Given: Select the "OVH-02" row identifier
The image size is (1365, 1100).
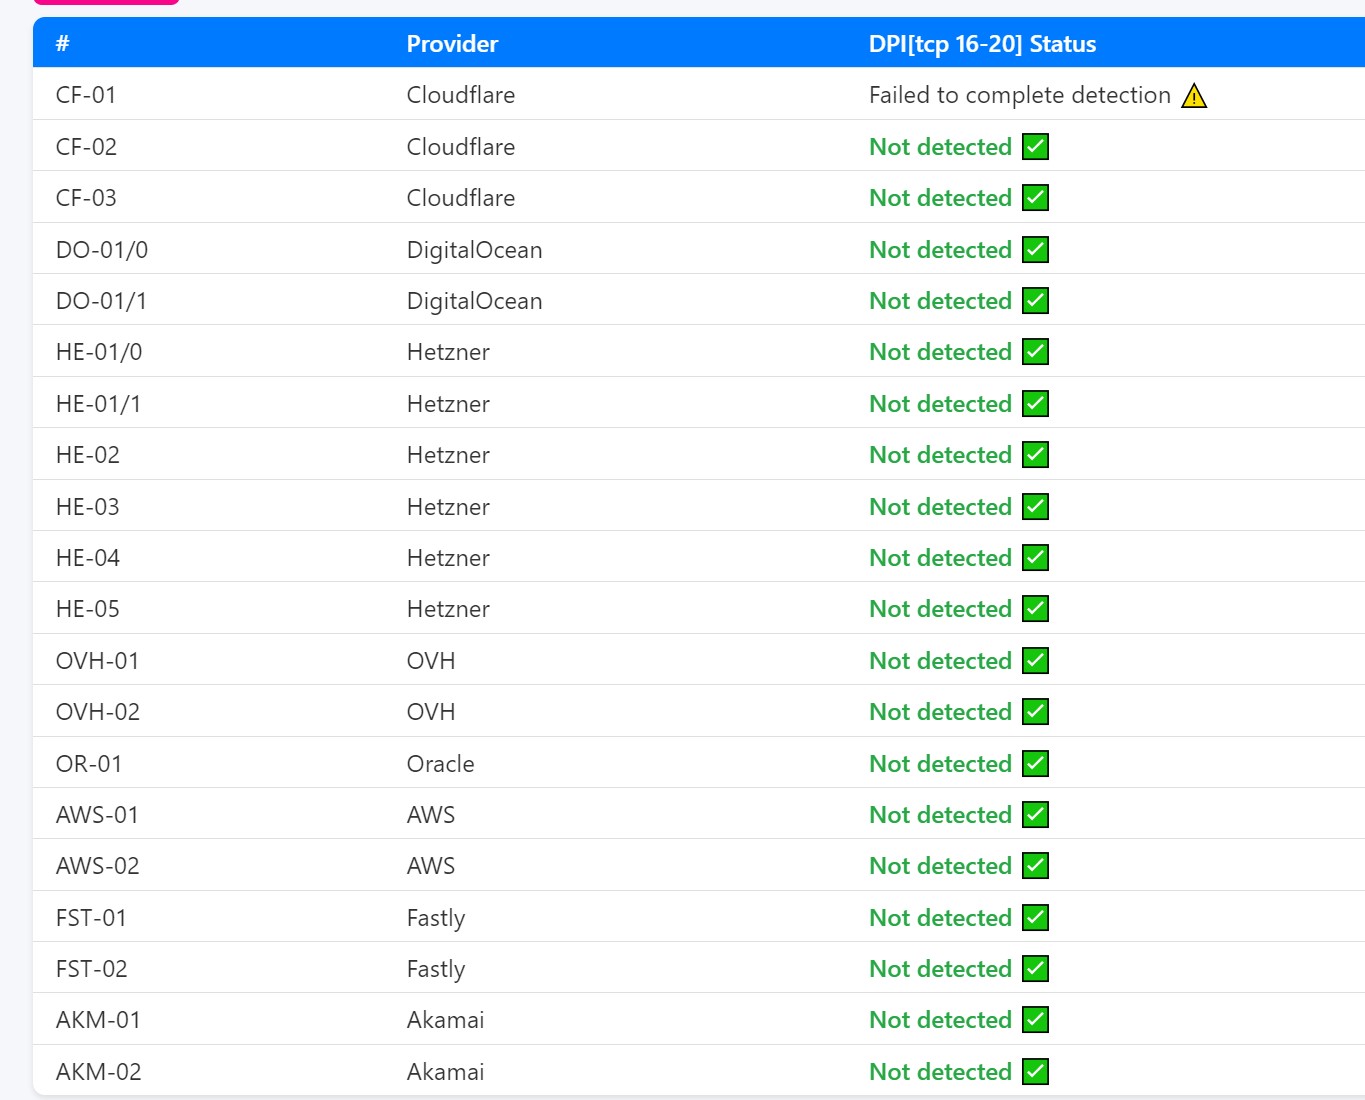Looking at the screenshot, I should pyautogui.click(x=98, y=712).
